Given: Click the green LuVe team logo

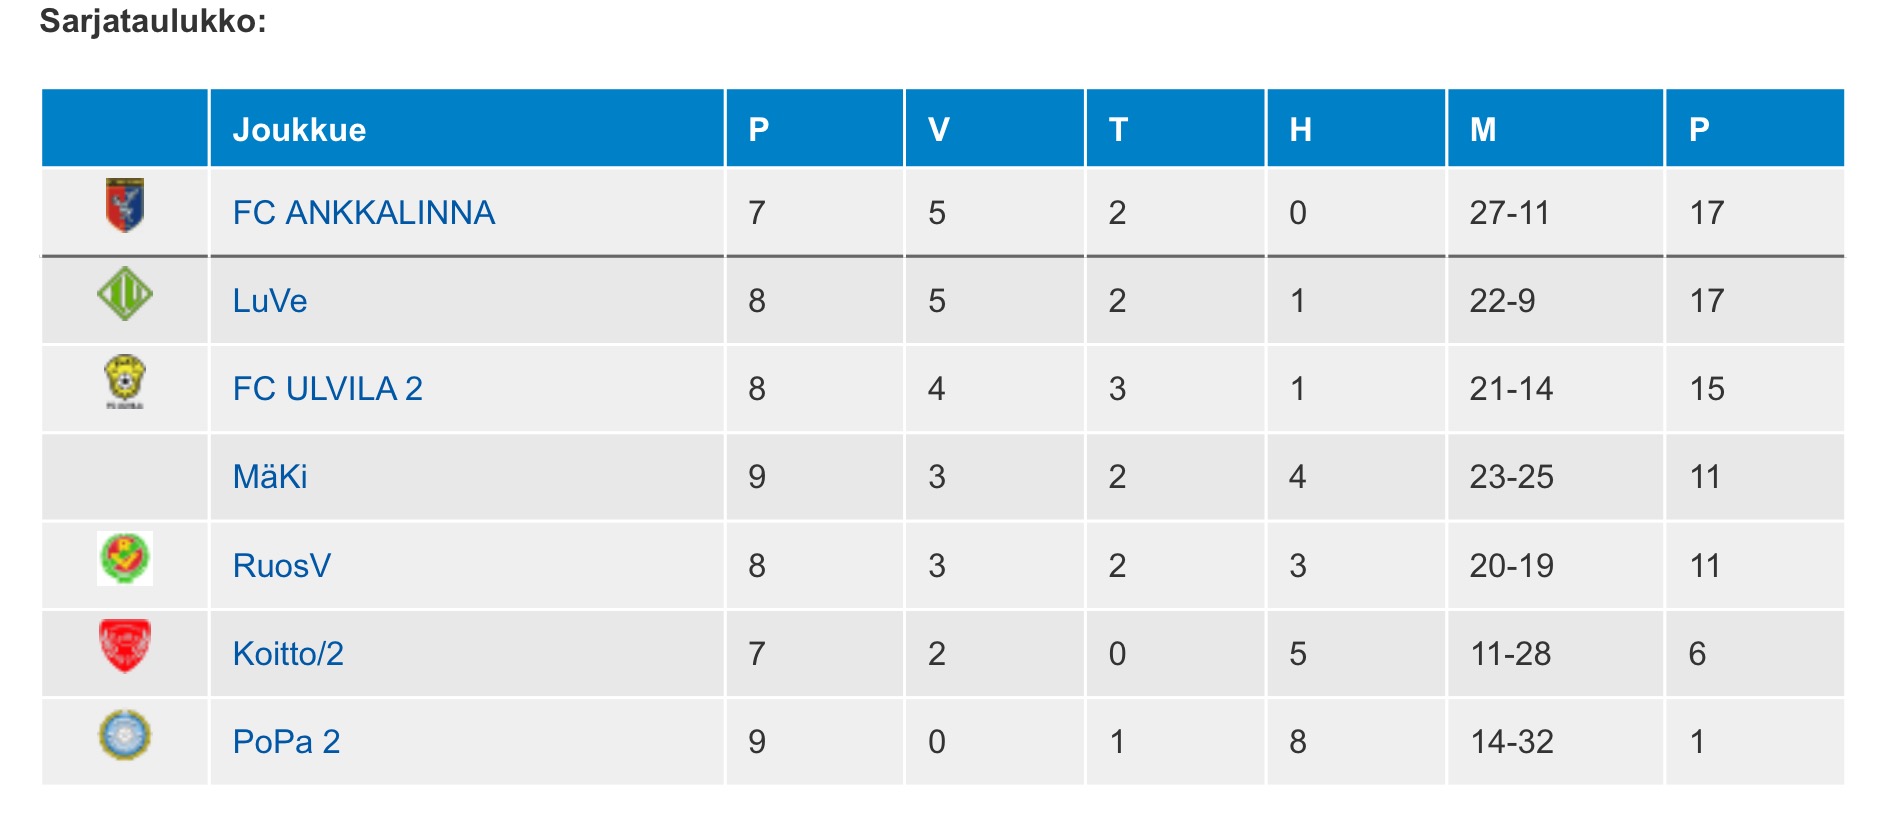Looking at the screenshot, I should click(125, 294).
